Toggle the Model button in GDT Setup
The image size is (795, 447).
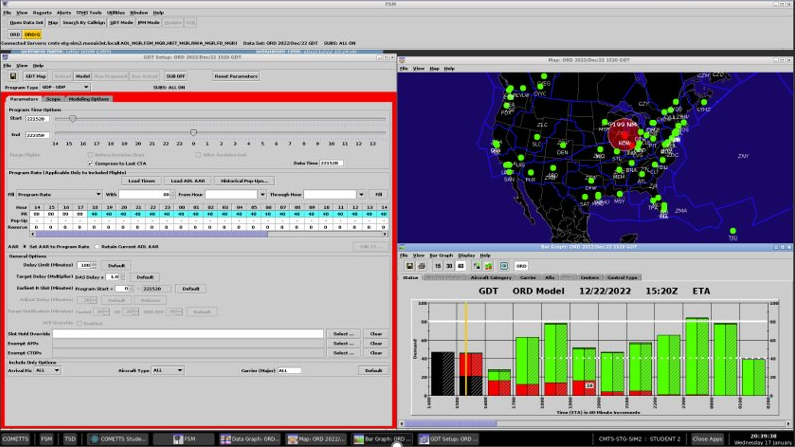(83, 76)
